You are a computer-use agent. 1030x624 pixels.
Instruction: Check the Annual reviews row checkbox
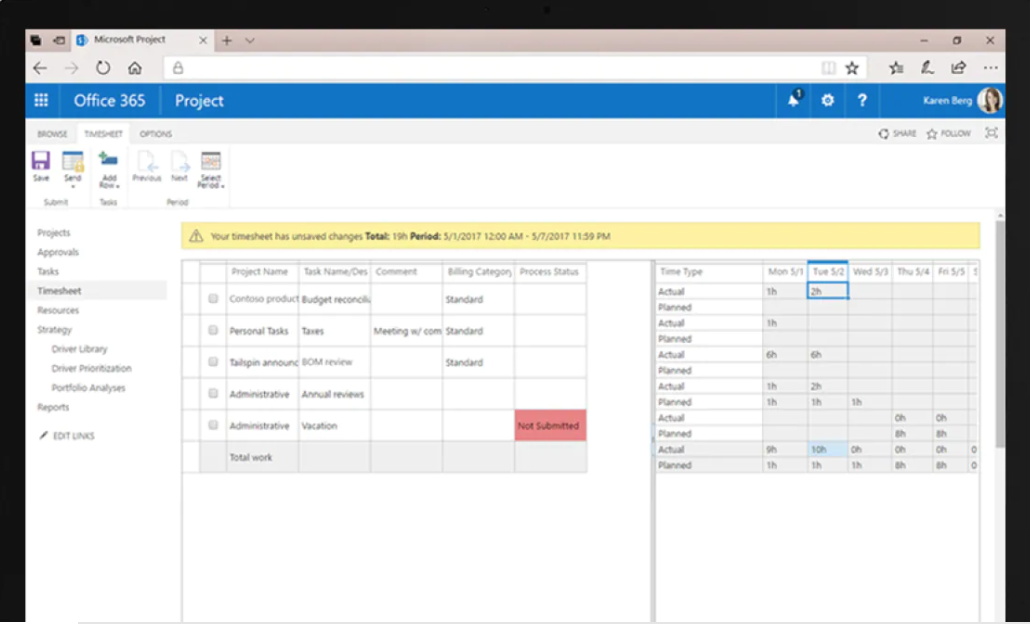[x=213, y=393]
